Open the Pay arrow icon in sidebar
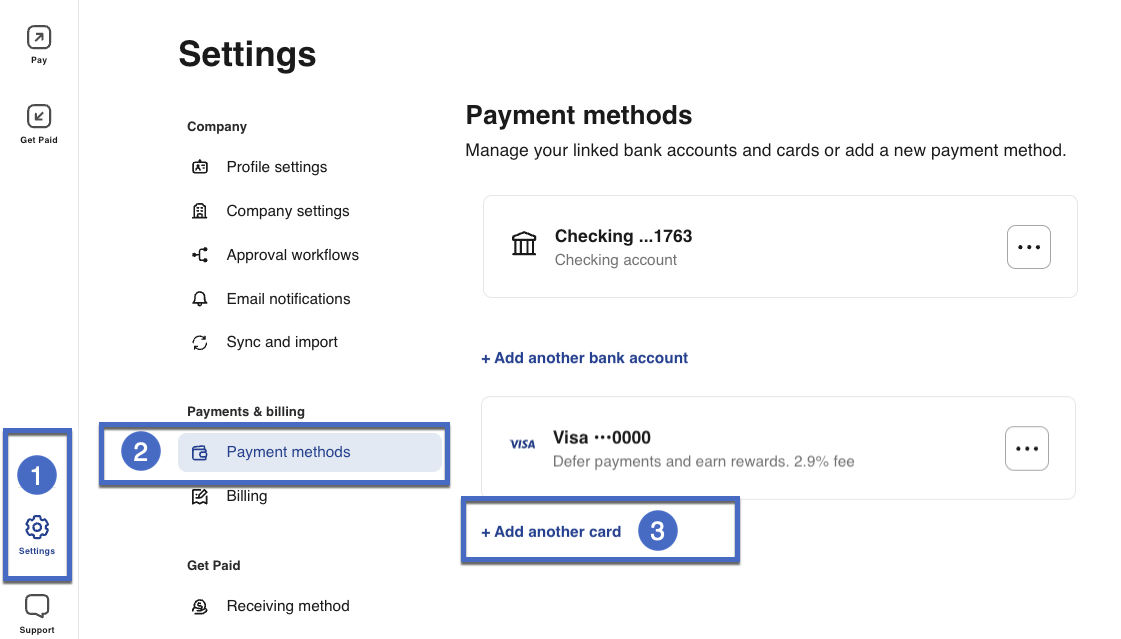Viewport: 1121px width, 639px height. tap(38, 38)
